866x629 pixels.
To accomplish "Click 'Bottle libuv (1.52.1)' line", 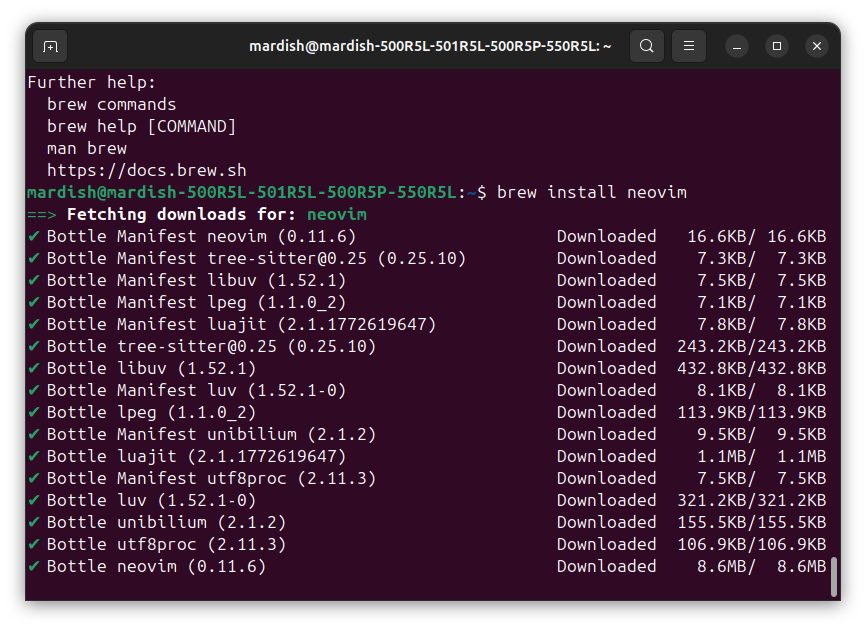I will pyautogui.click(x=152, y=369).
